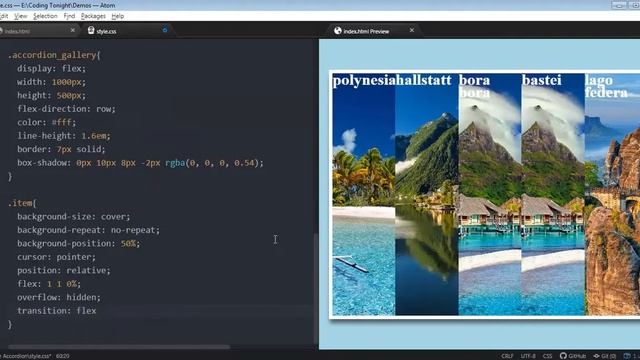Click the 'background-size: cover;' line
This screenshot has height=360, width=640.
click(73, 217)
